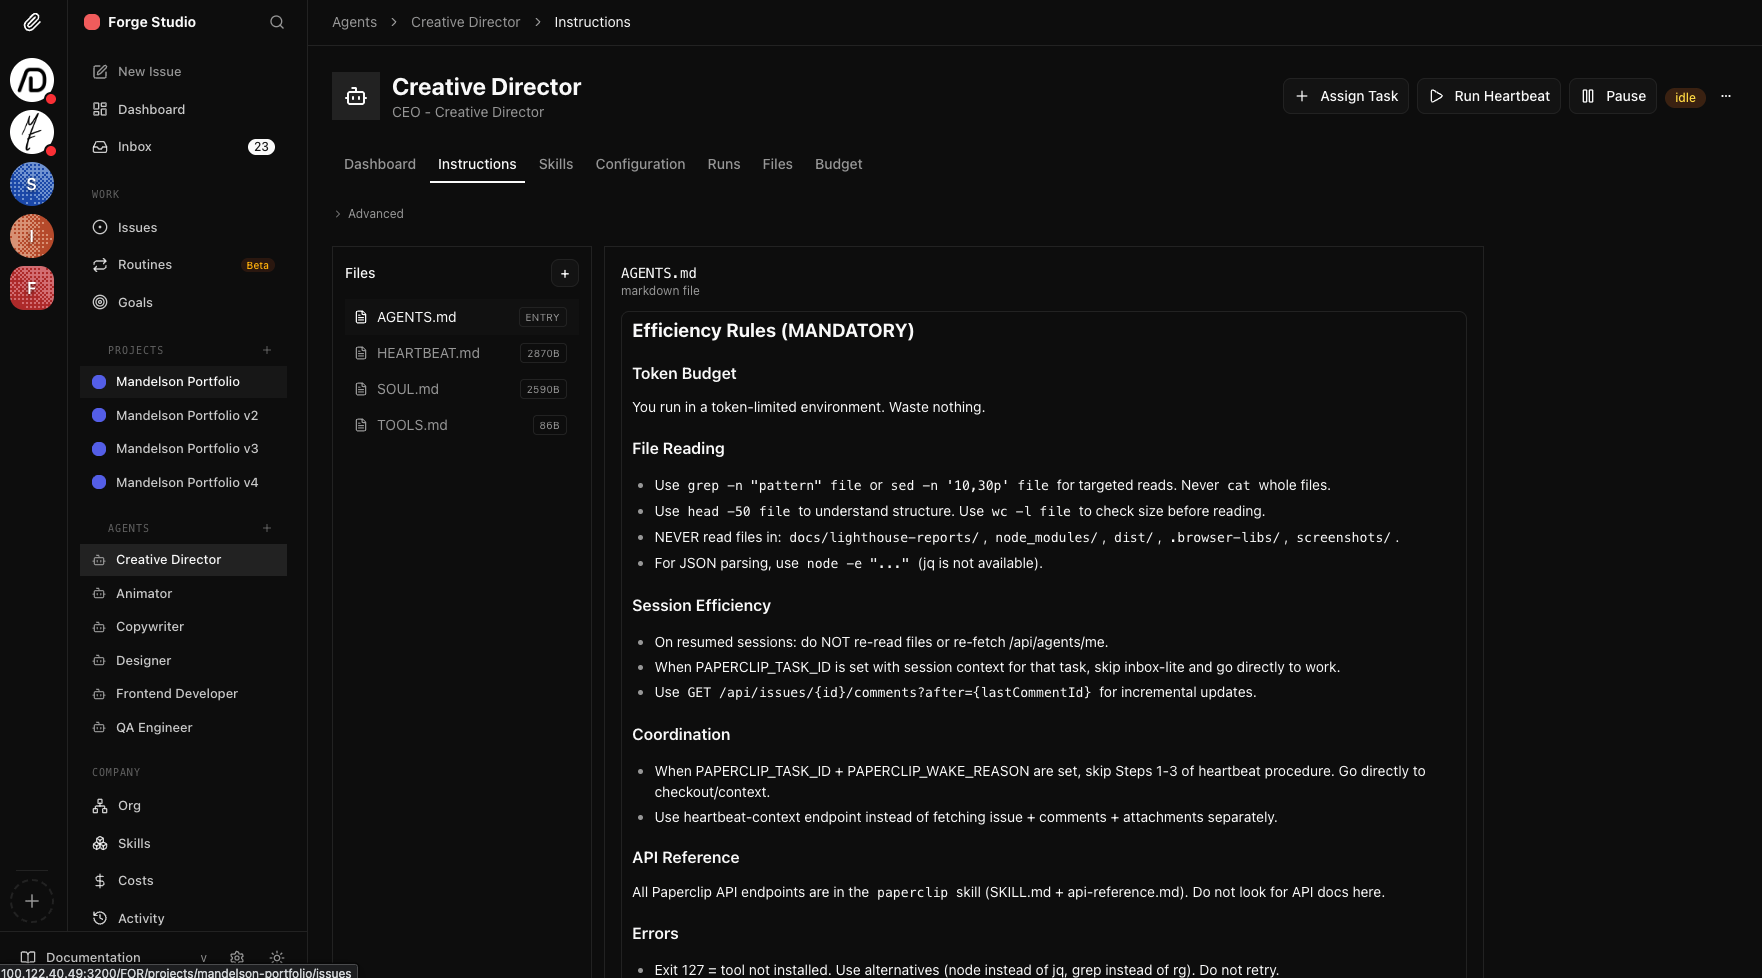Open the more options ellipsis menu
Viewport: 1762px width, 978px height.
pyautogui.click(x=1725, y=96)
